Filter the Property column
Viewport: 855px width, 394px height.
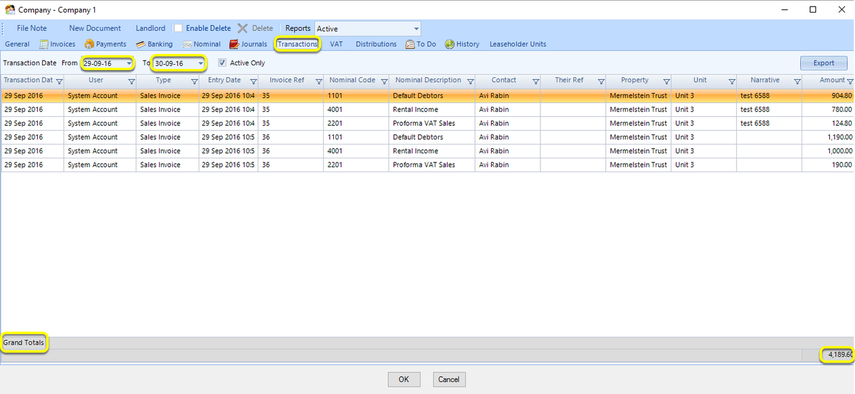(x=666, y=81)
